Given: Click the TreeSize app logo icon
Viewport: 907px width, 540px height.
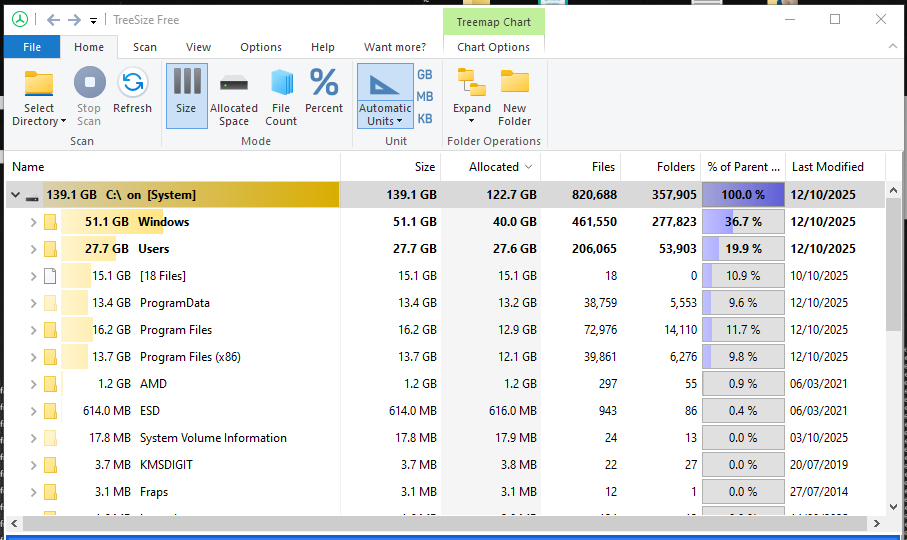Looking at the screenshot, I should tap(20, 20).
